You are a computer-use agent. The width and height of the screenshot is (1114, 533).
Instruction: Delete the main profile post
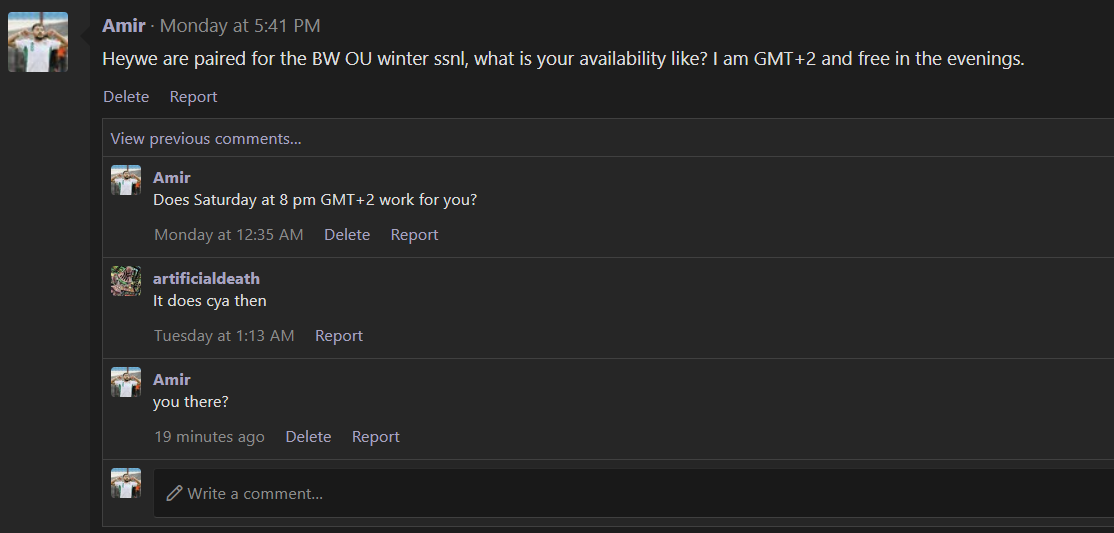pyautogui.click(x=126, y=97)
